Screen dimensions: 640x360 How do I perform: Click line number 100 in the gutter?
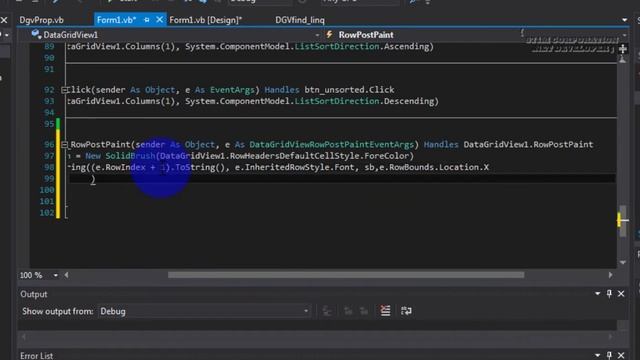(x=47, y=190)
